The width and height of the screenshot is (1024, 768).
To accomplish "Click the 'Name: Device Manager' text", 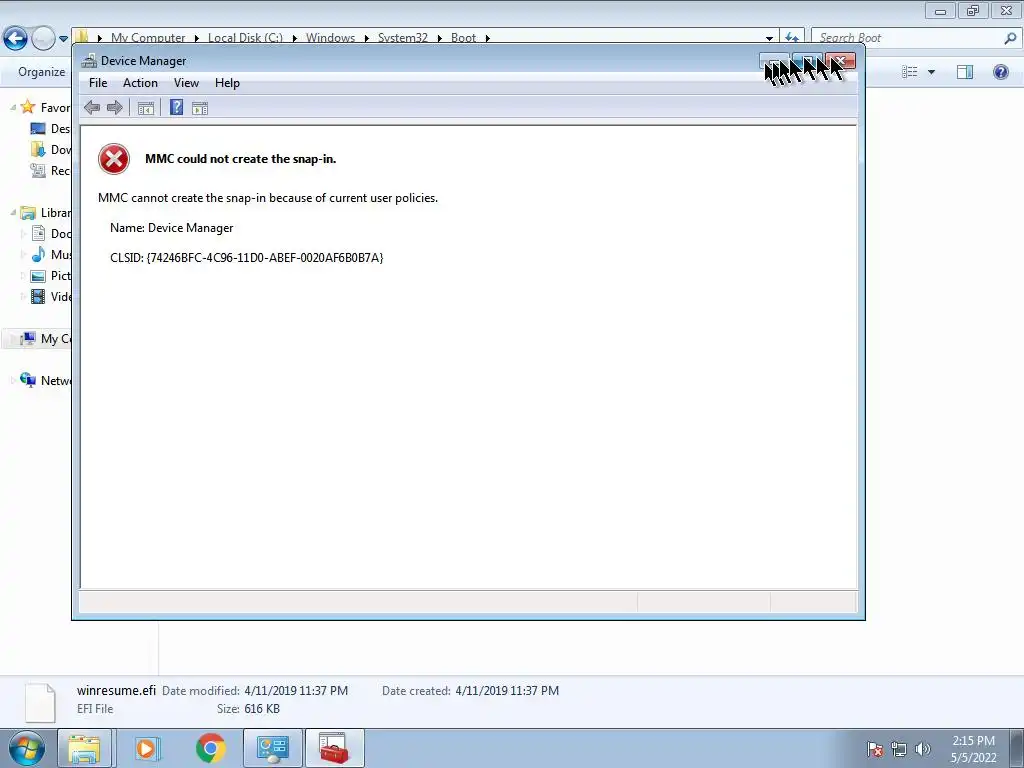I will [x=172, y=228].
